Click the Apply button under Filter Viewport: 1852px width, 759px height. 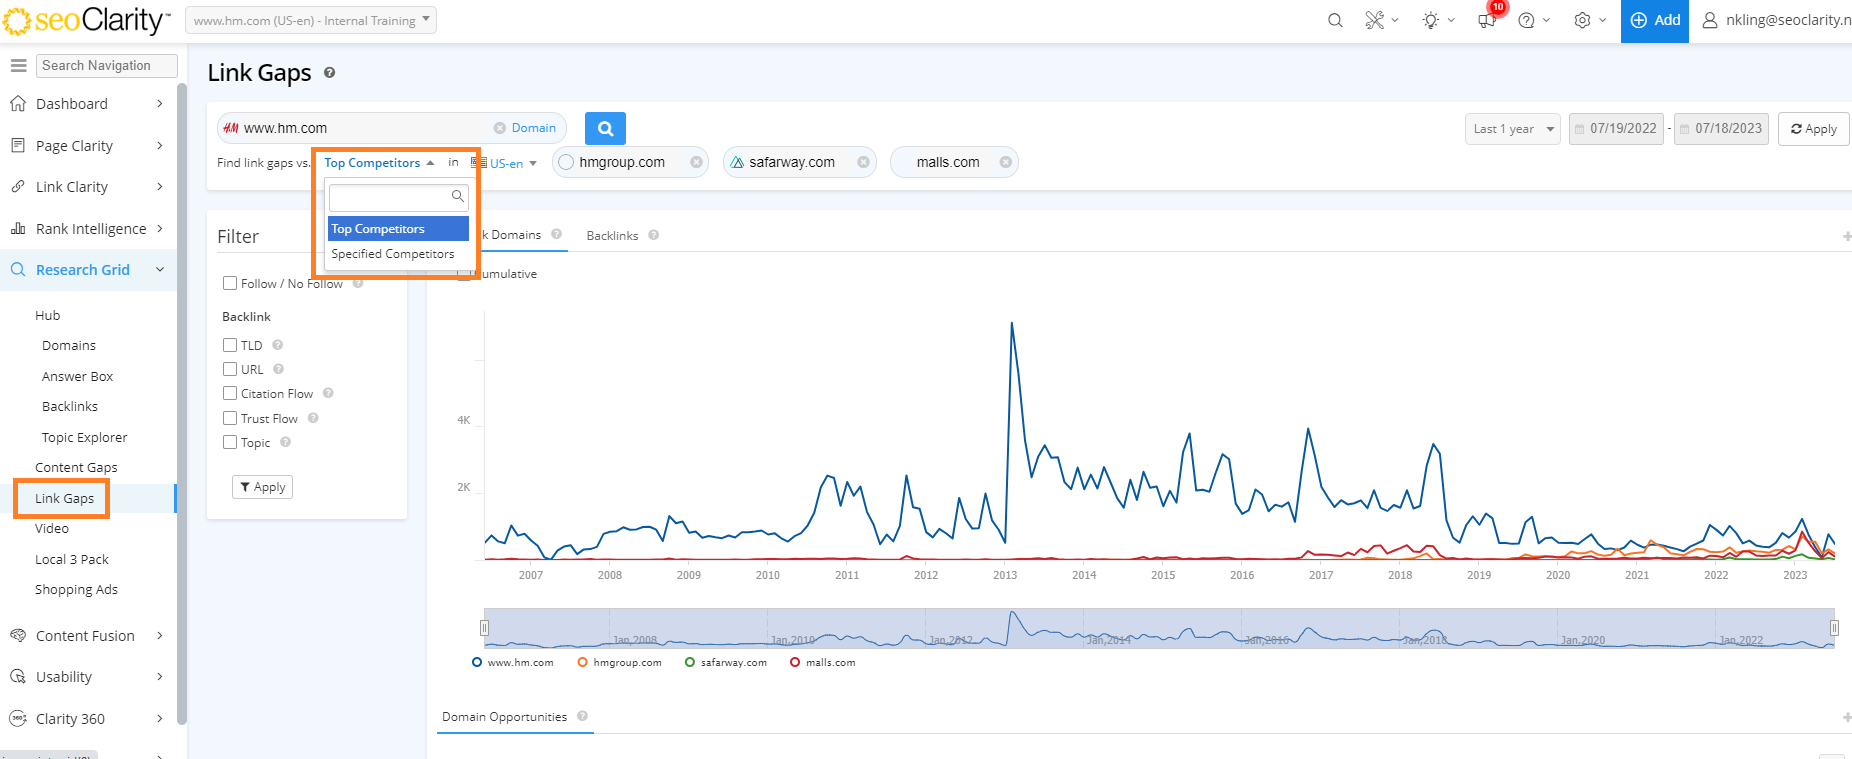click(x=262, y=487)
